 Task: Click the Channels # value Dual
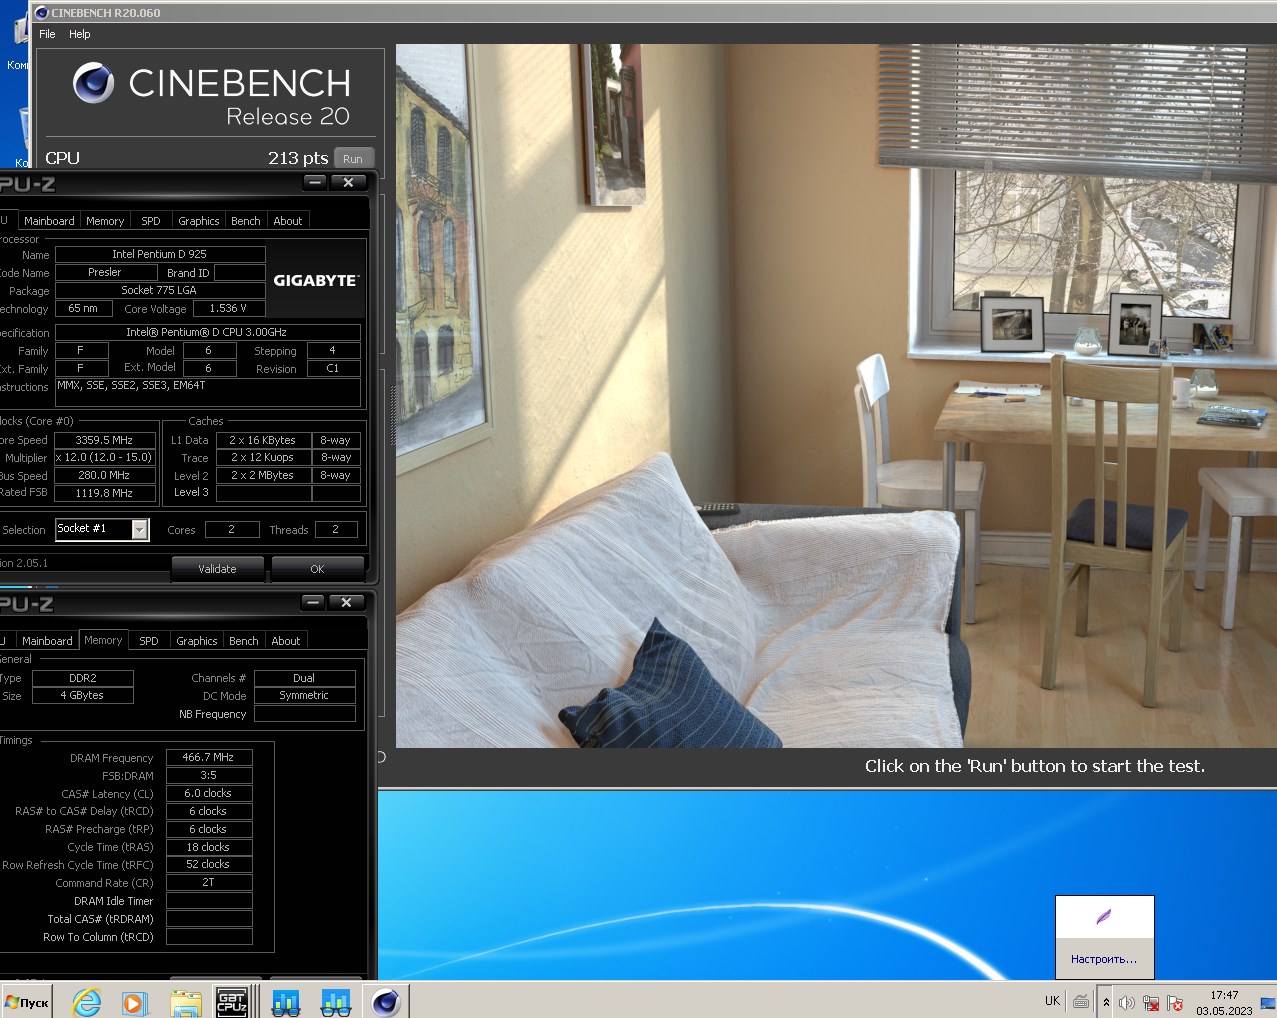coord(305,678)
